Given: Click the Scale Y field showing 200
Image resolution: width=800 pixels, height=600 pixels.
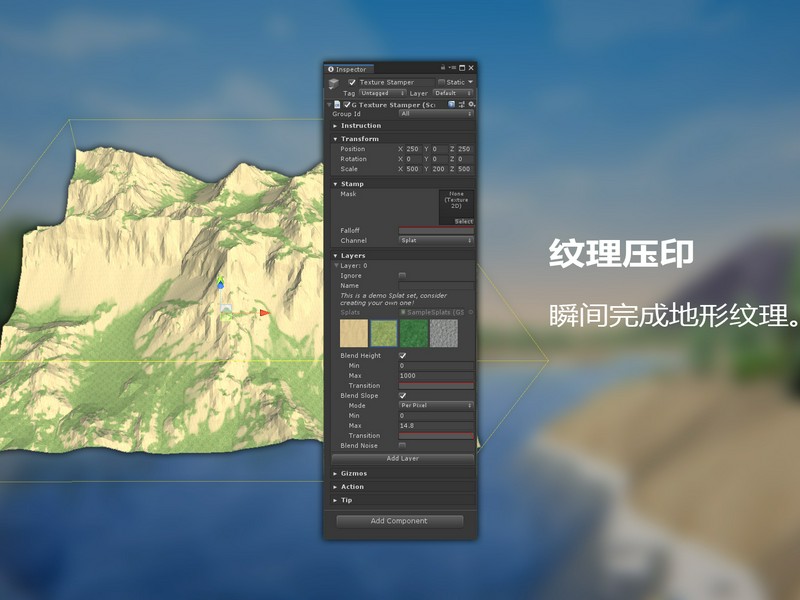Looking at the screenshot, I should coord(439,169).
